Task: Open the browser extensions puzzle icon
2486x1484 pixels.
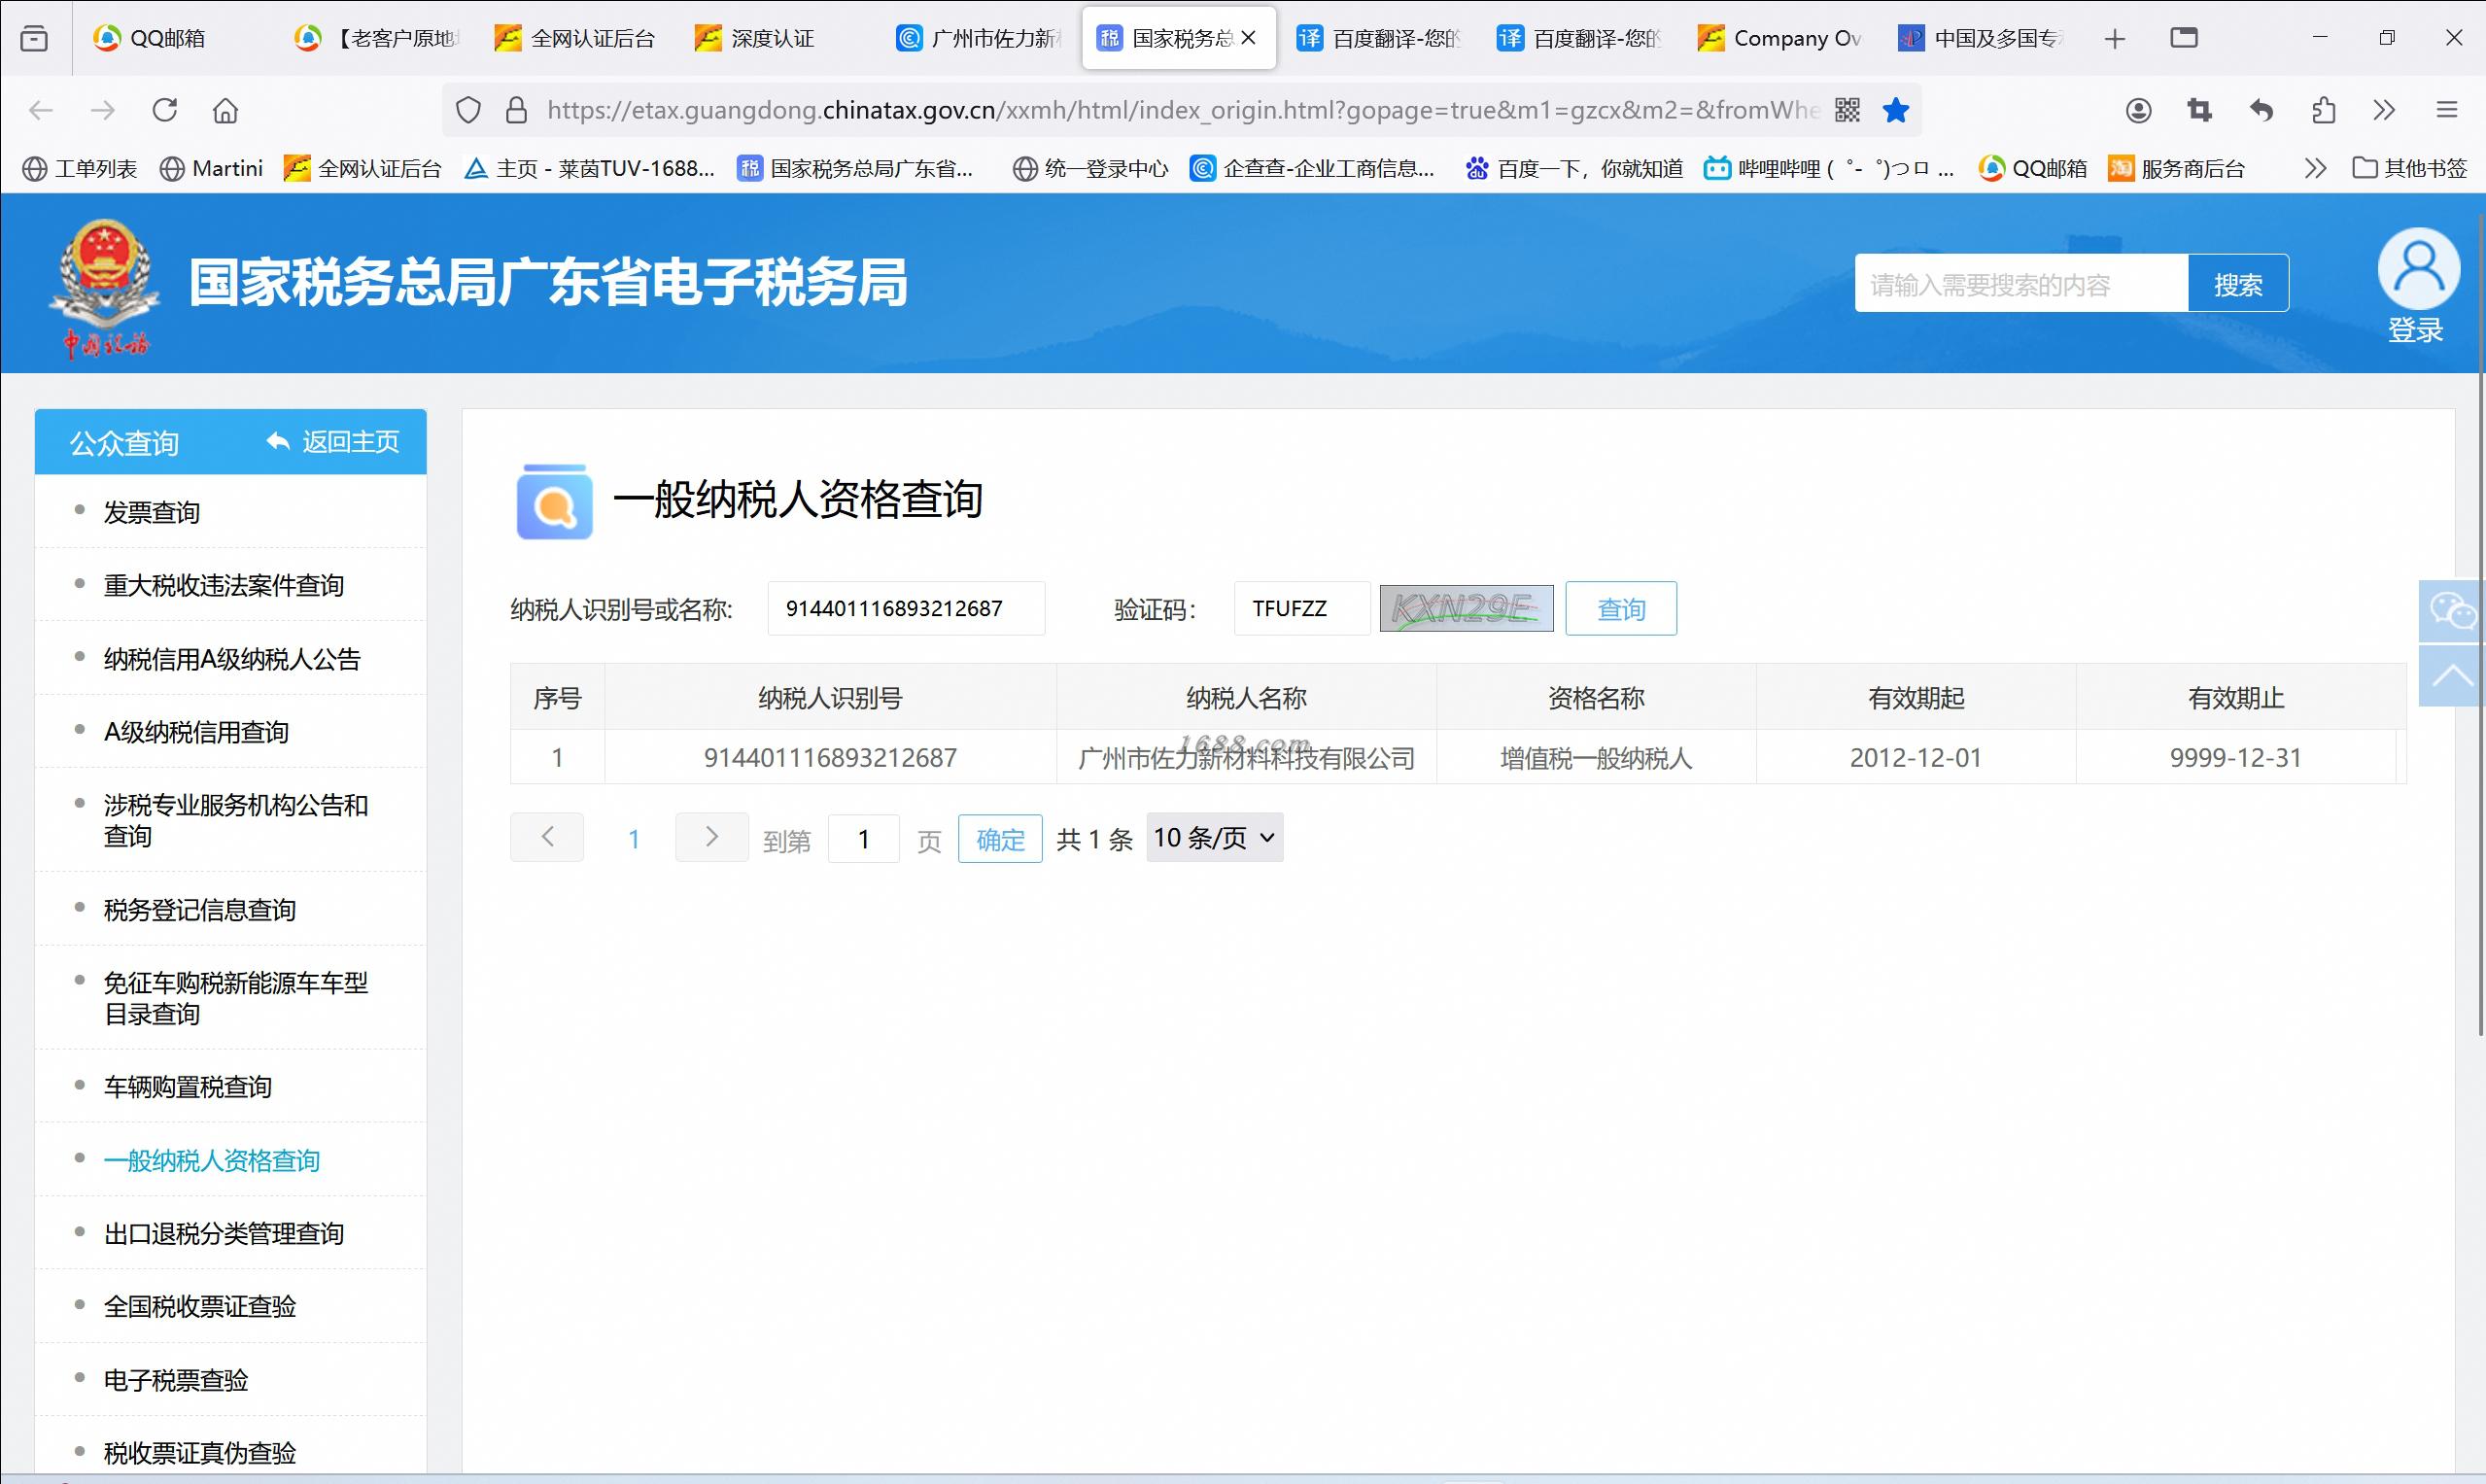Action: pyautogui.click(x=2323, y=110)
